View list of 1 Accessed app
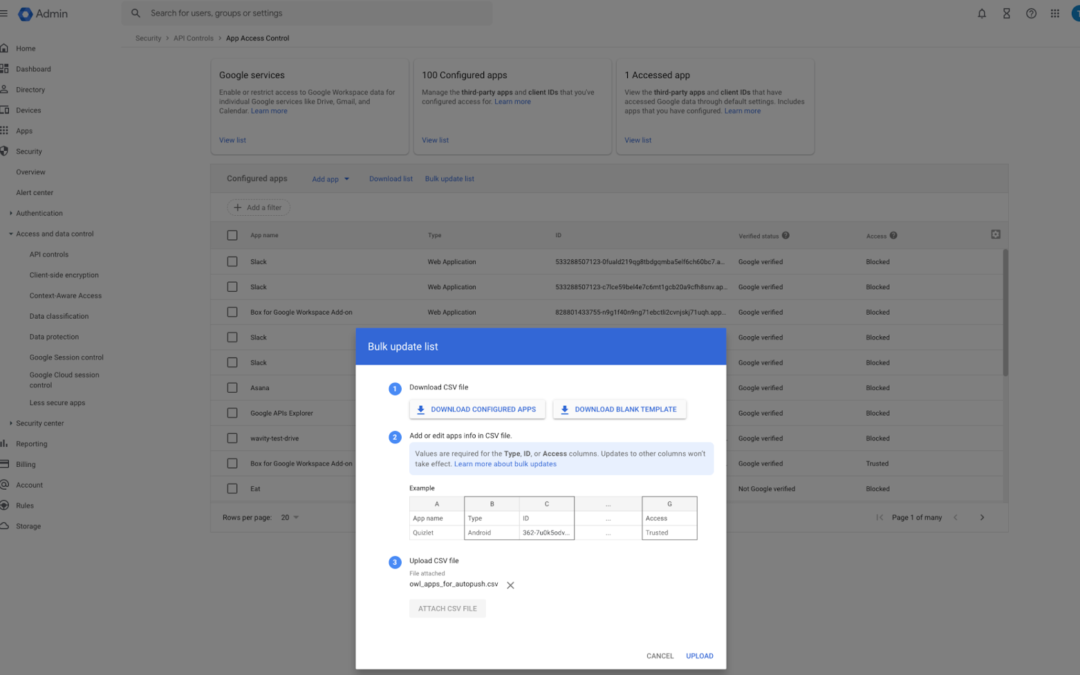1080x675 pixels. click(x=638, y=141)
